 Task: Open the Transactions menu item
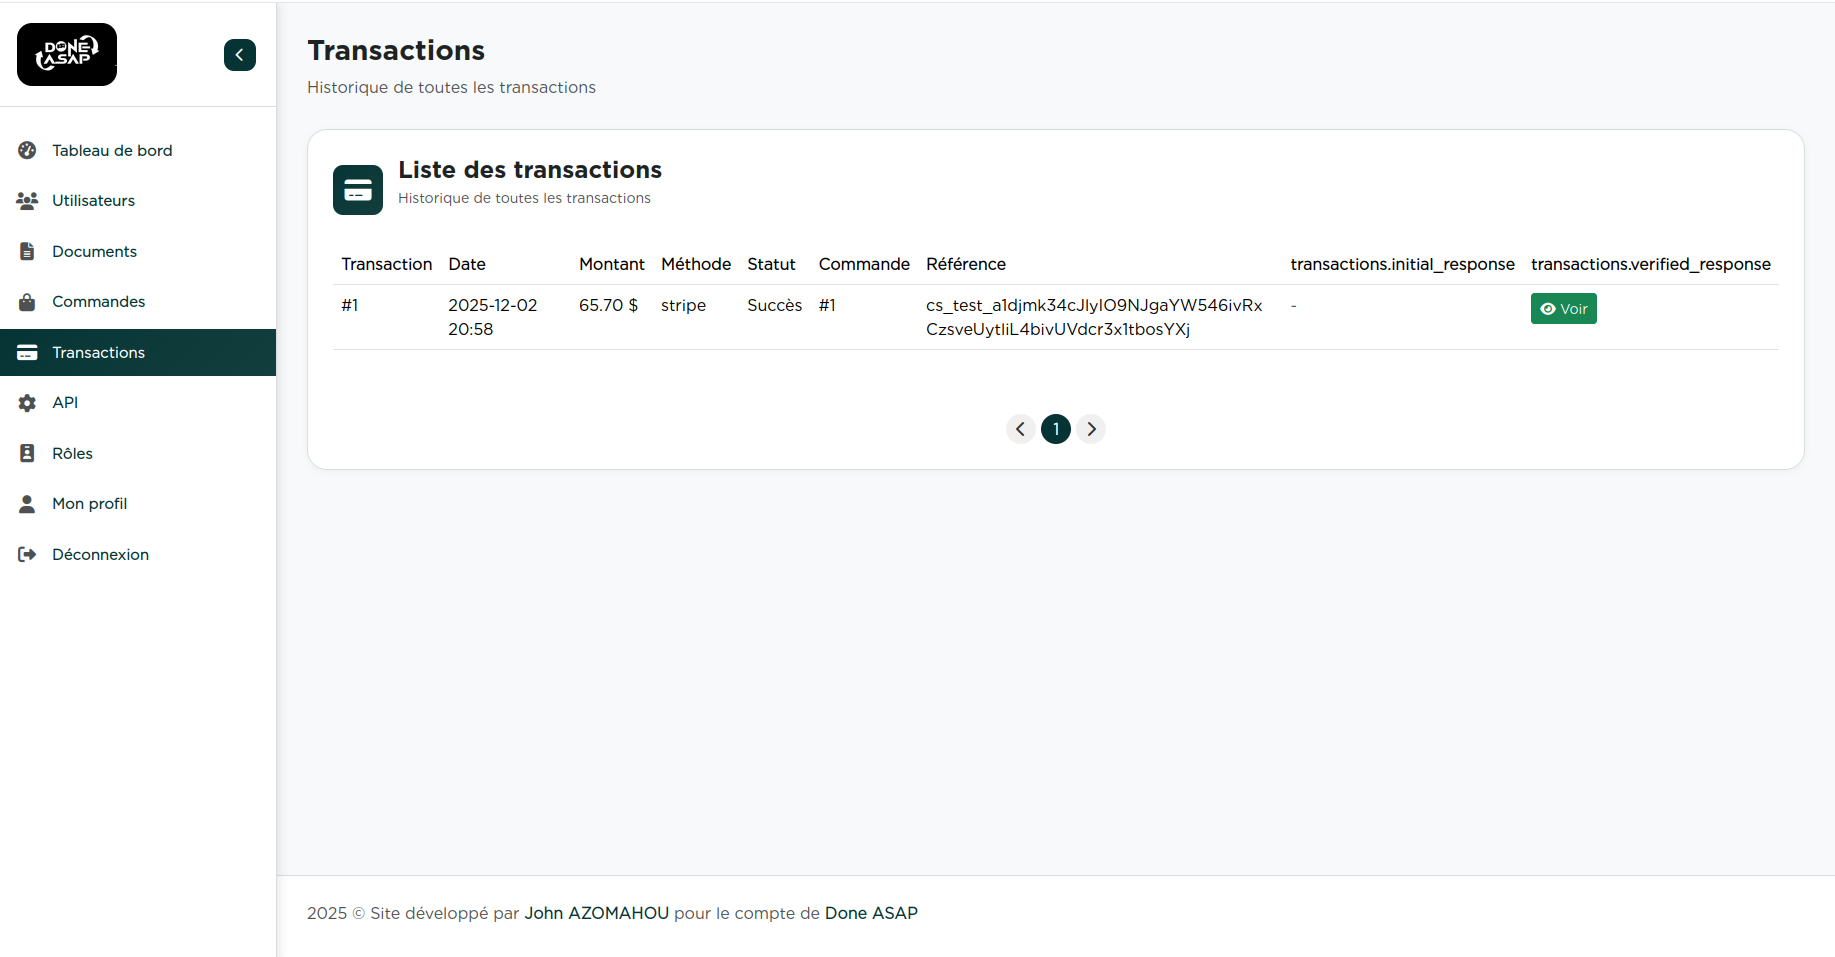click(98, 352)
